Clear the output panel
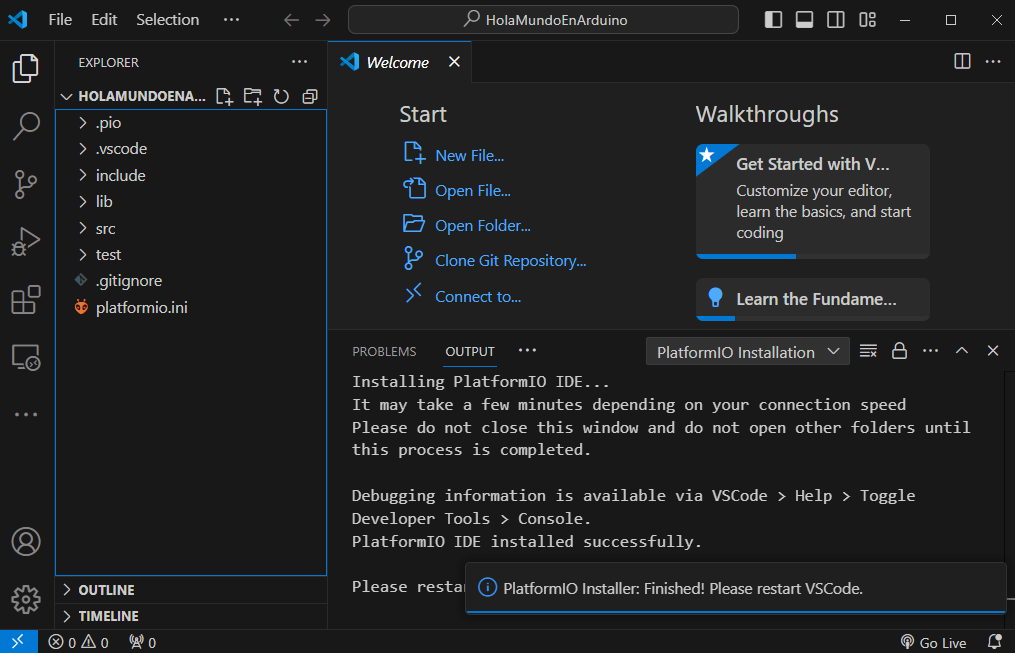The height and width of the screenshot is (653, 1015). click(x=868, y=351)
